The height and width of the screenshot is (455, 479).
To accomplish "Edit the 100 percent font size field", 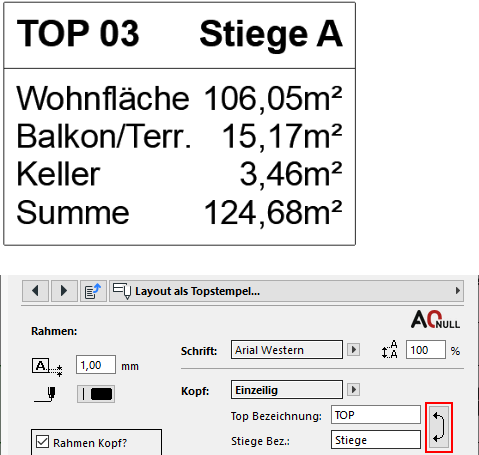I will [x=426, y=350].
